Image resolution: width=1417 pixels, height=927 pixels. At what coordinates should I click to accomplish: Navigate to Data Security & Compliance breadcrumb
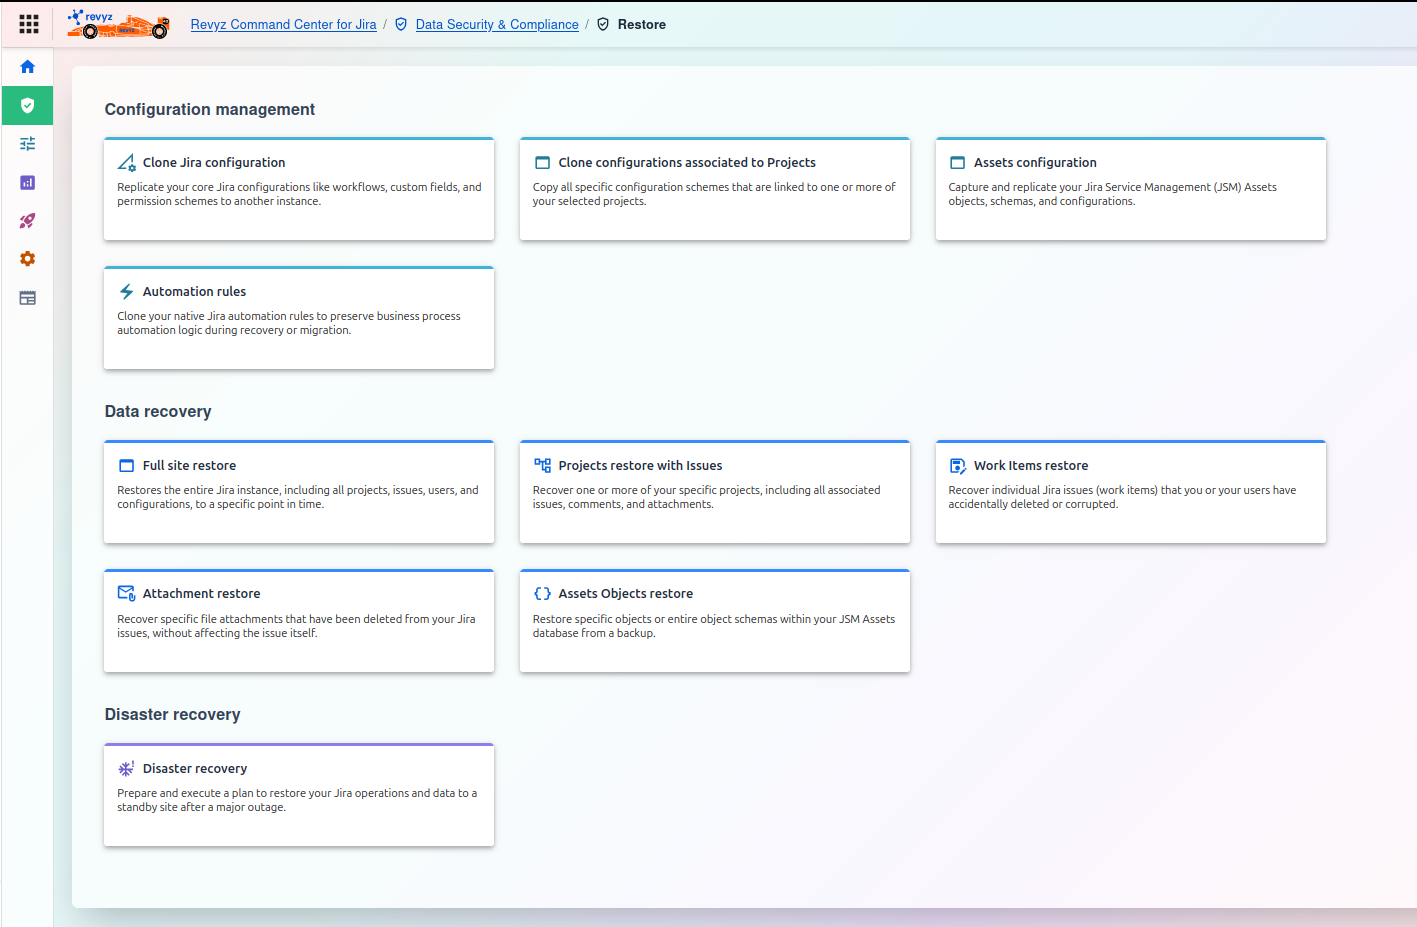click(496, 25)
